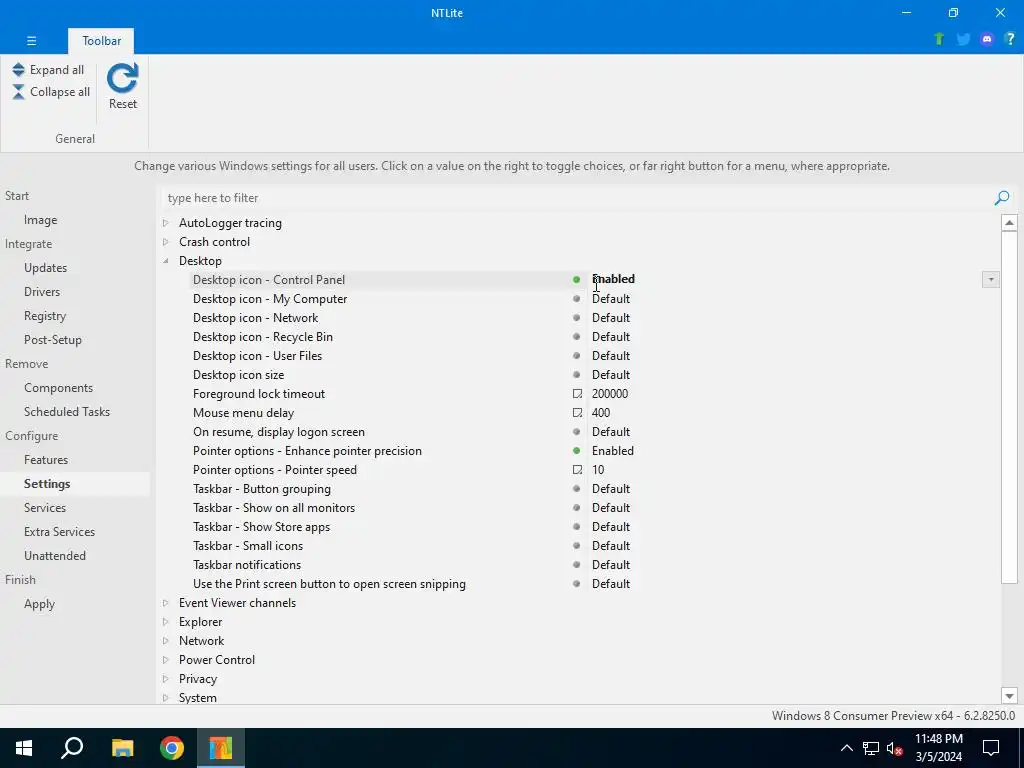Switch to the Toolbar ribbon tab
This screenshot has height=768, width=1024.
tap(101, 40)
